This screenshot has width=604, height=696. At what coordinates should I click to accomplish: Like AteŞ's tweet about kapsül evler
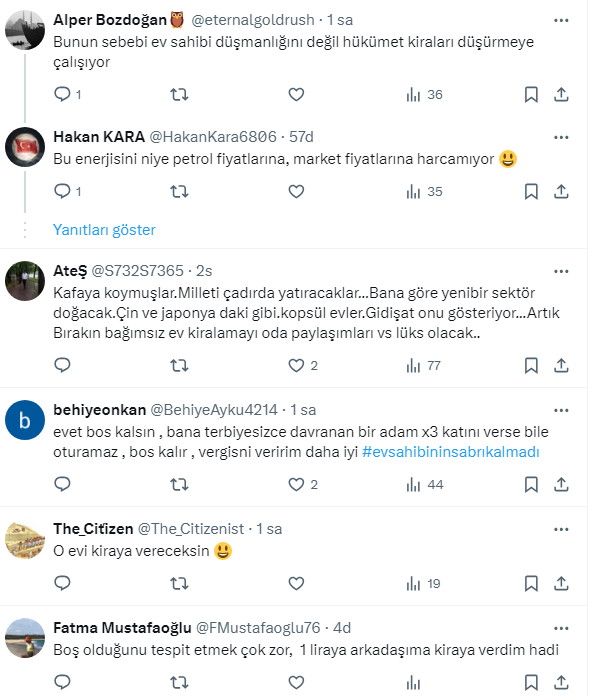[296, 366]
